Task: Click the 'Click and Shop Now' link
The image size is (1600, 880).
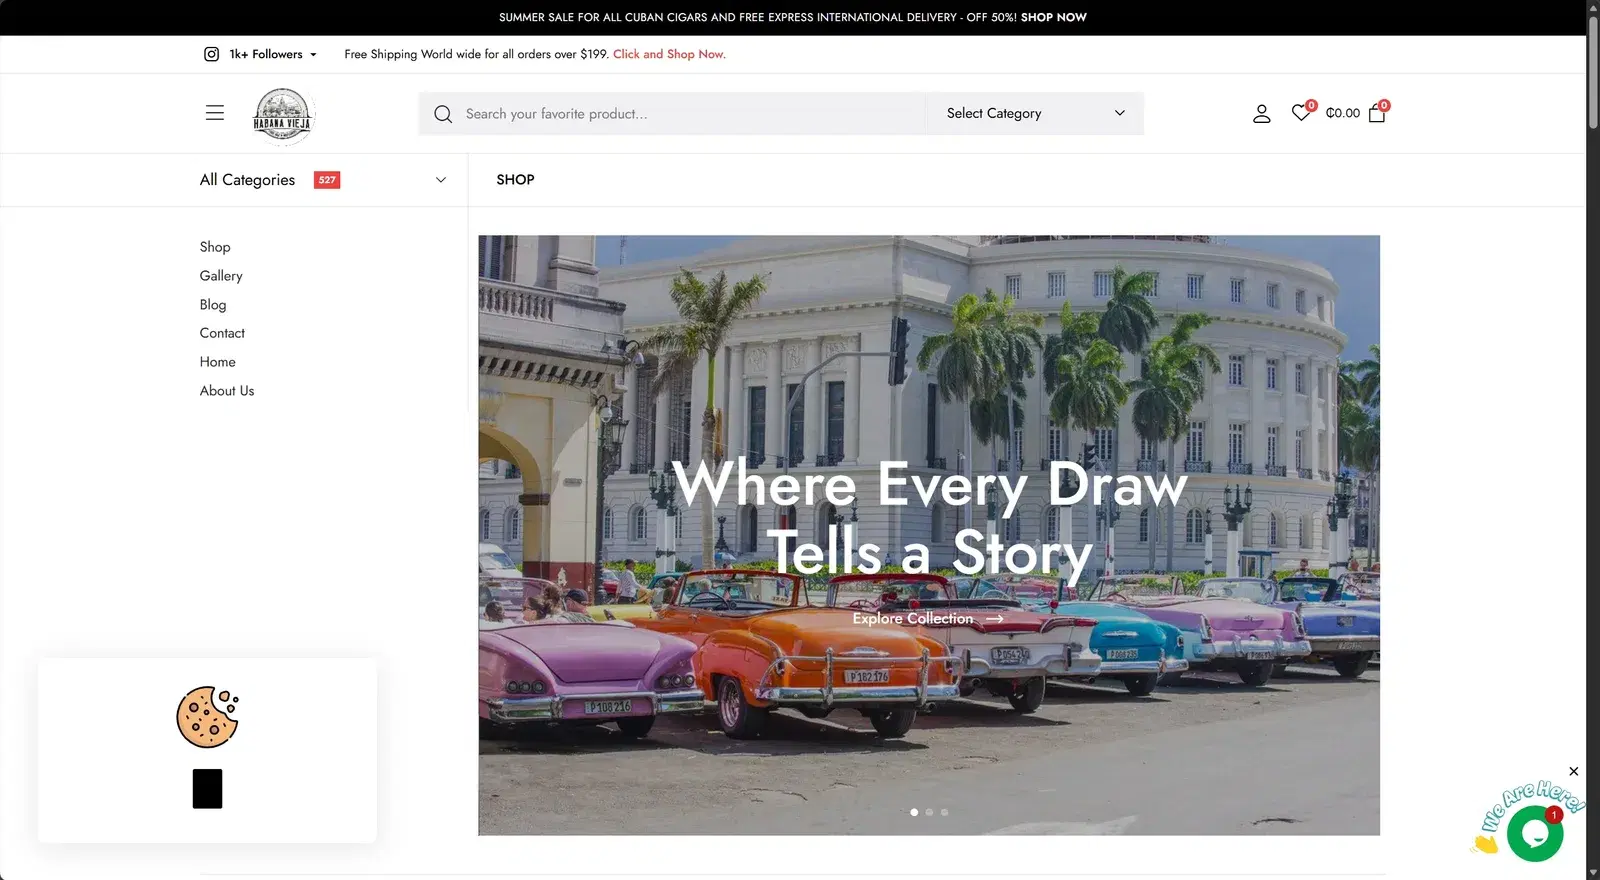Action: coord(669,54)
